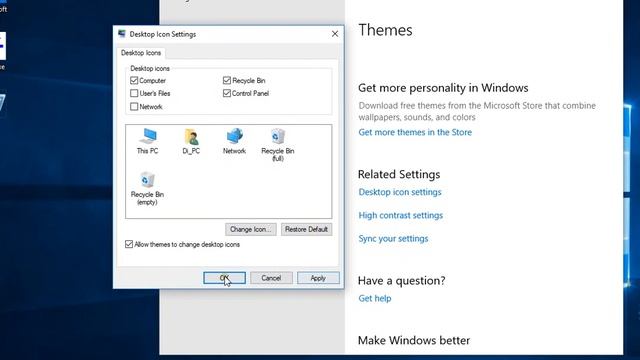This screenshot has width=640, height=360.
Task: Open the Desktop icon settings link
Action: click(400, 192)
